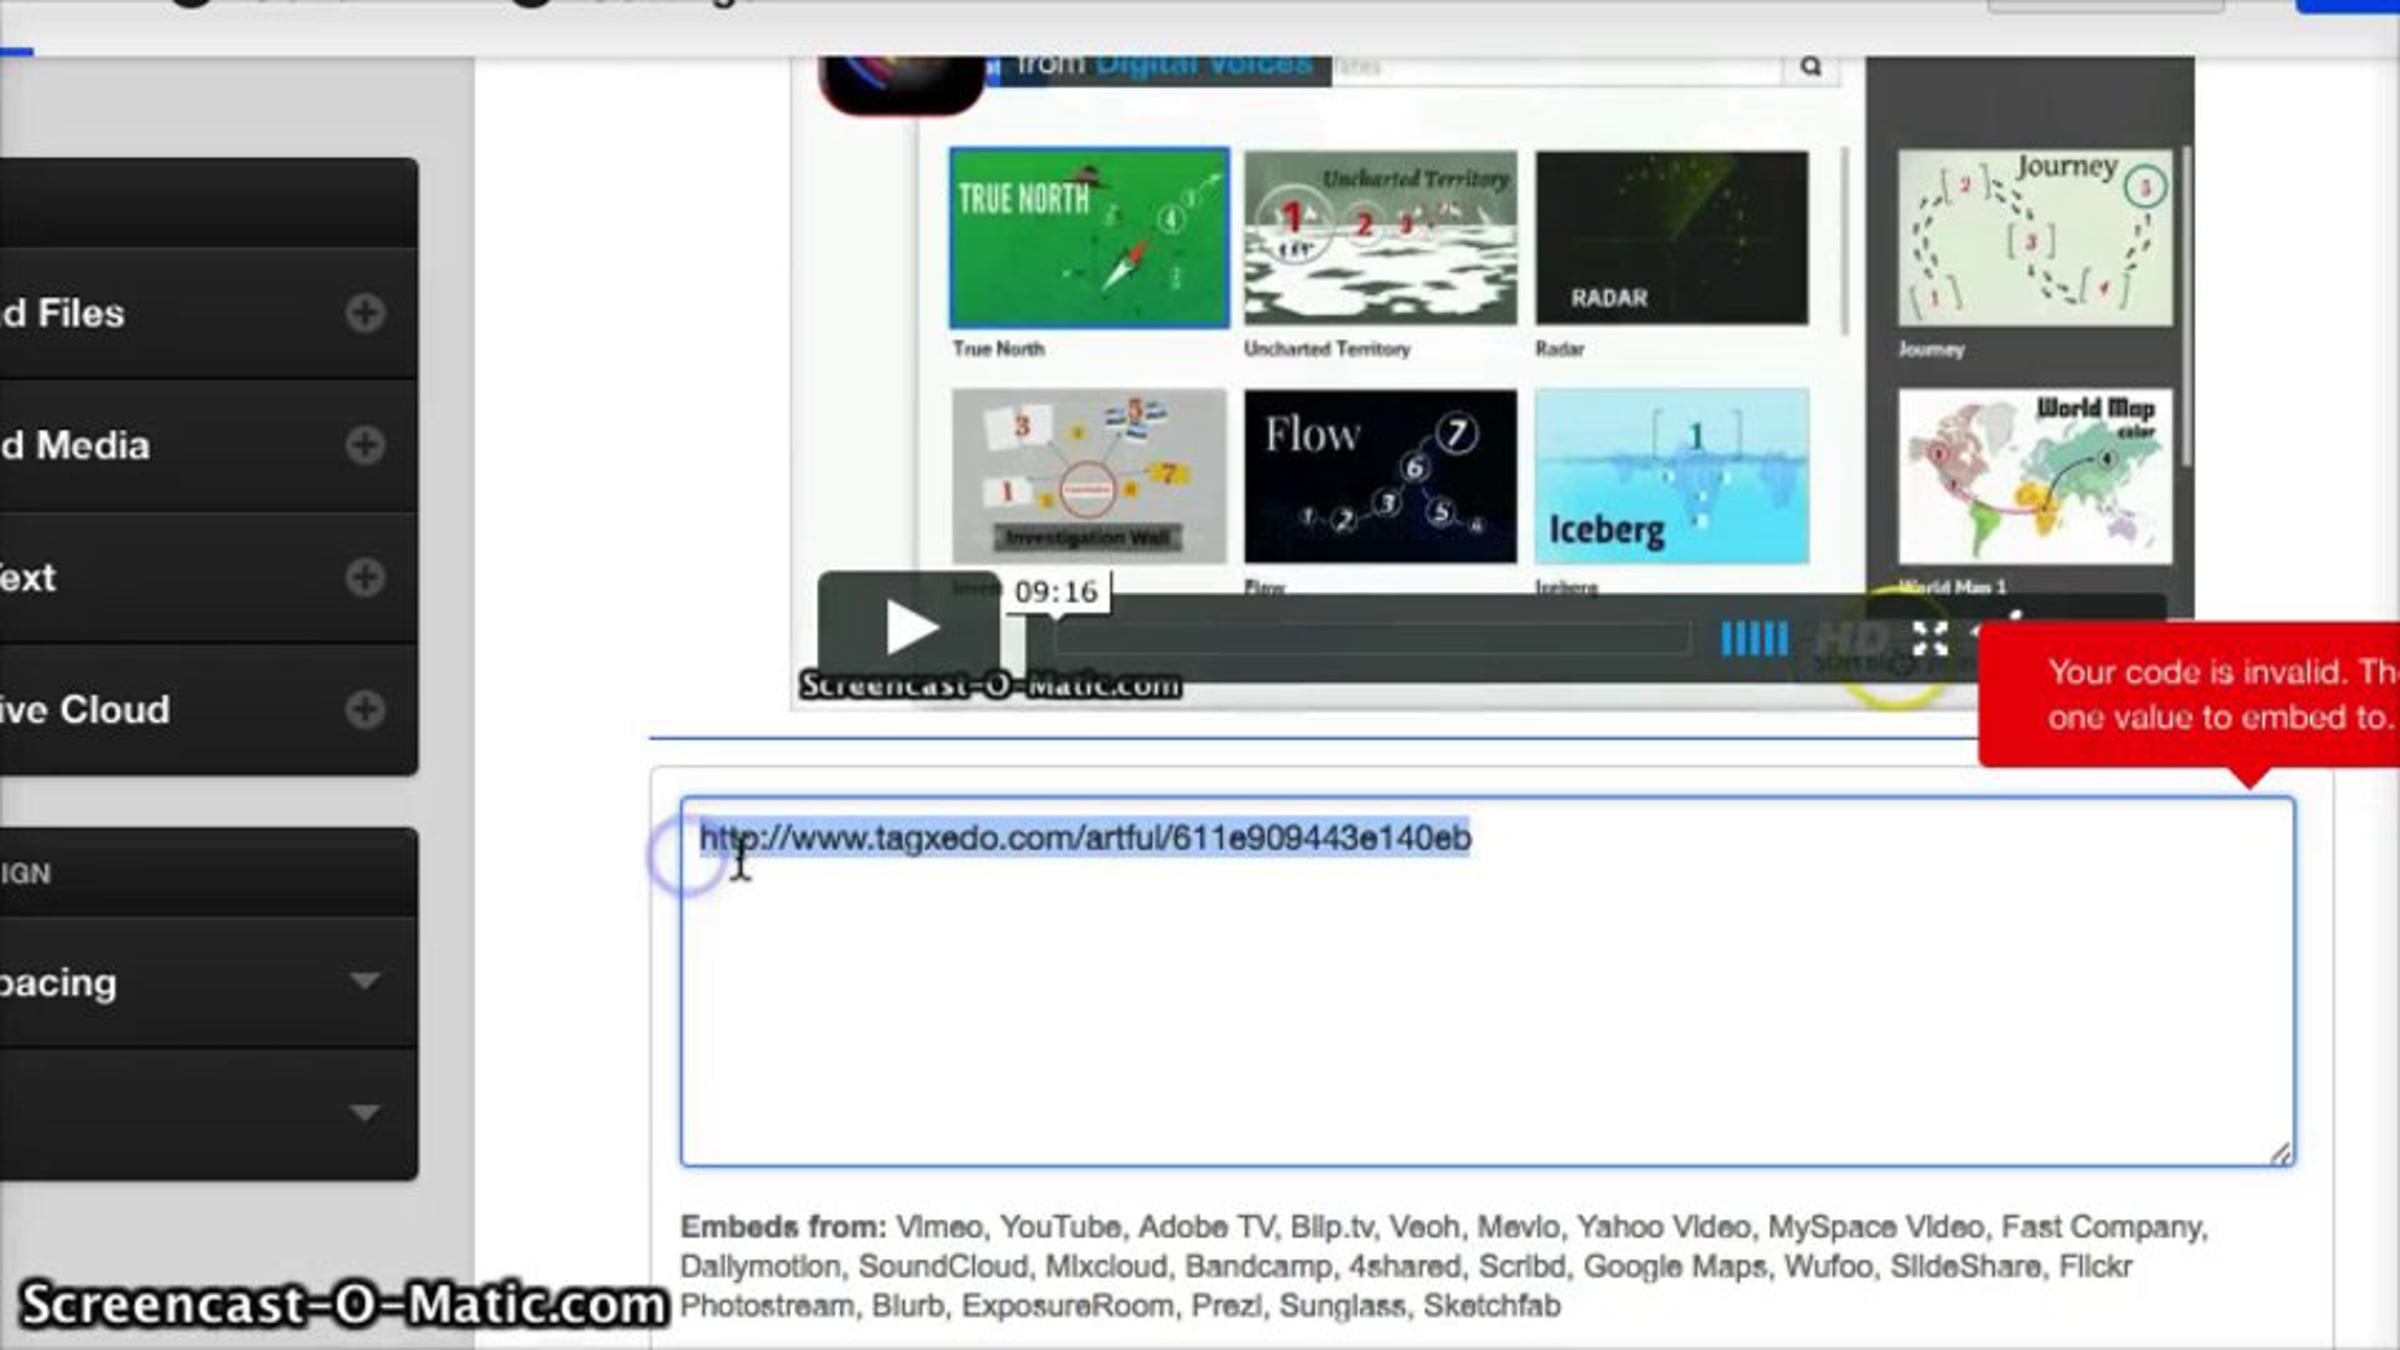Adjust the video volume bars
This screenshot has width=2400, height=1350.
[x=1754, y=638]
